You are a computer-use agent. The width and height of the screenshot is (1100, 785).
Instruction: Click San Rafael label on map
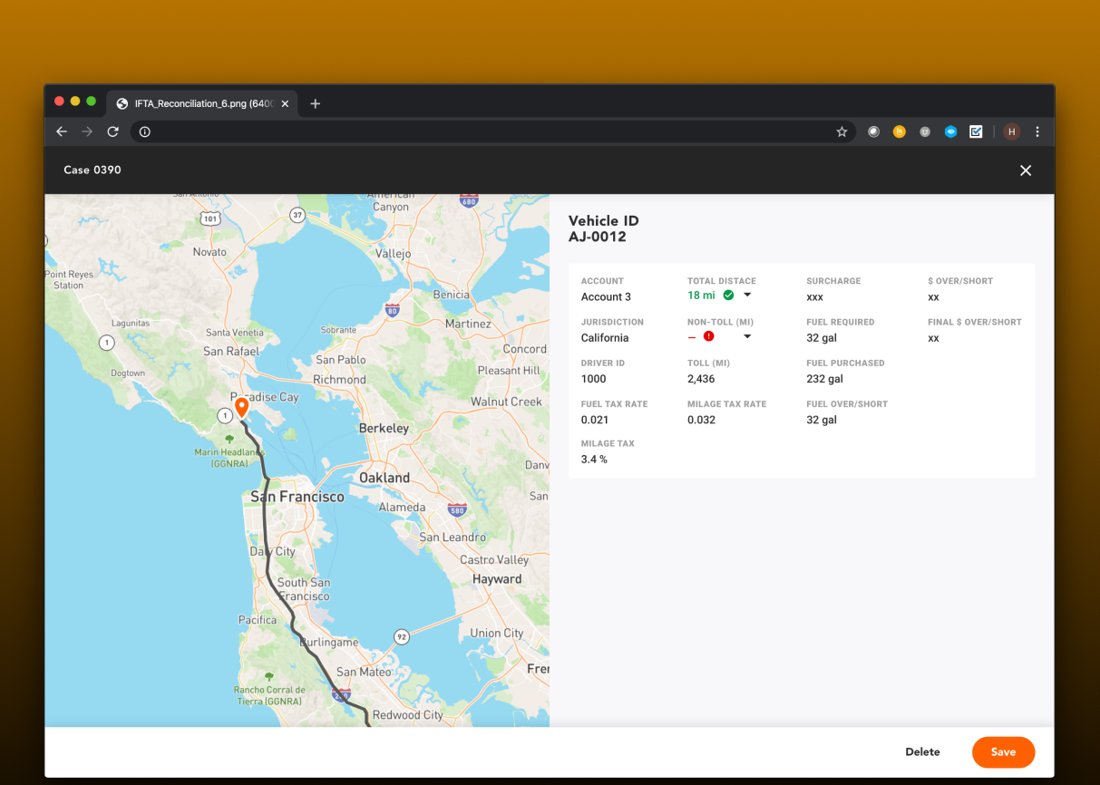coord(231,351)
